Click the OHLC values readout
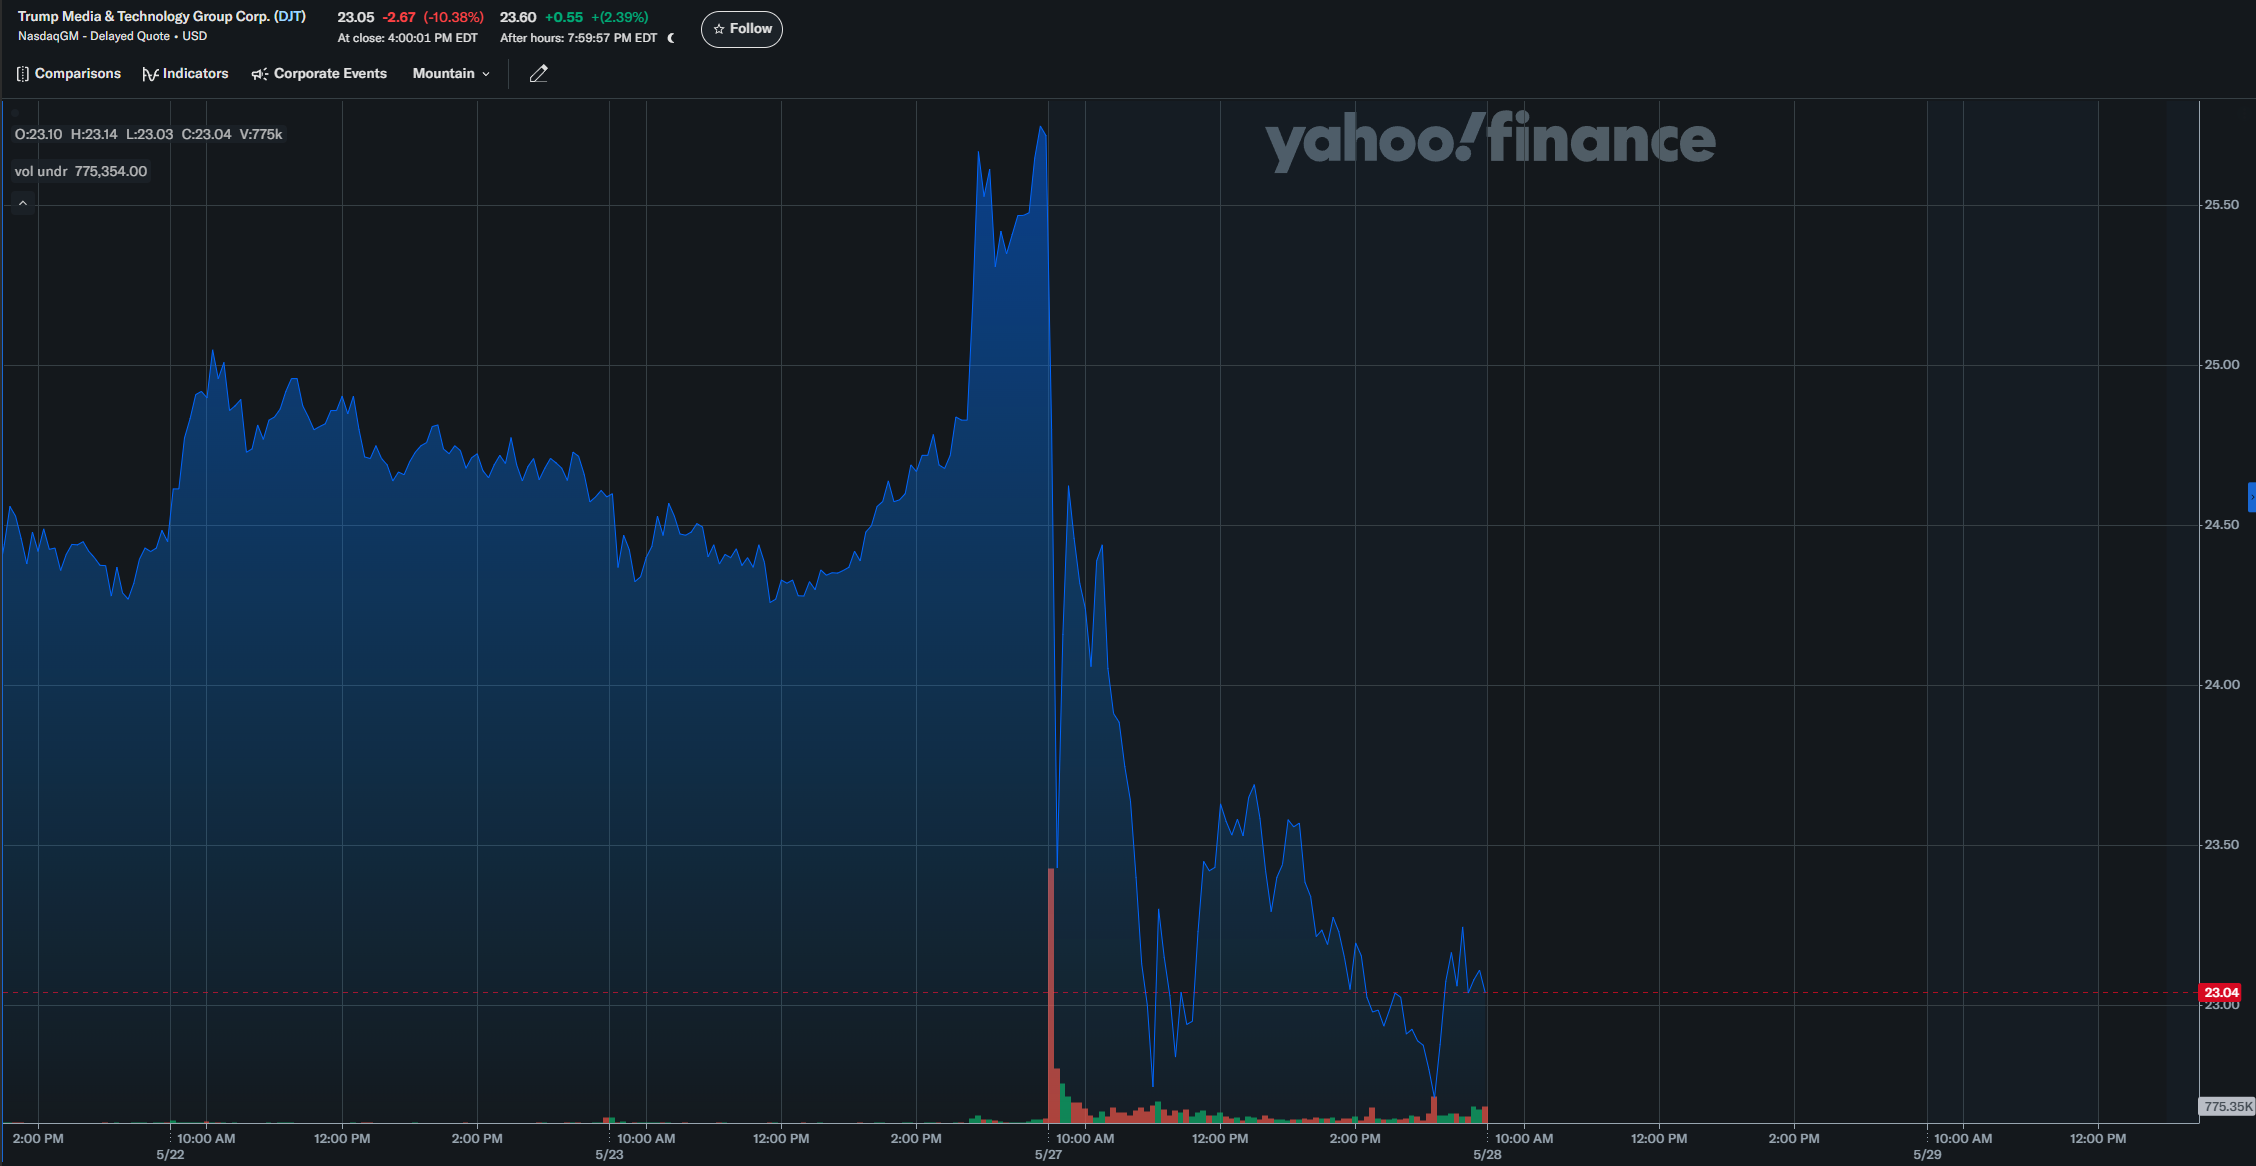The image size is (2256, 1166). 148,134
